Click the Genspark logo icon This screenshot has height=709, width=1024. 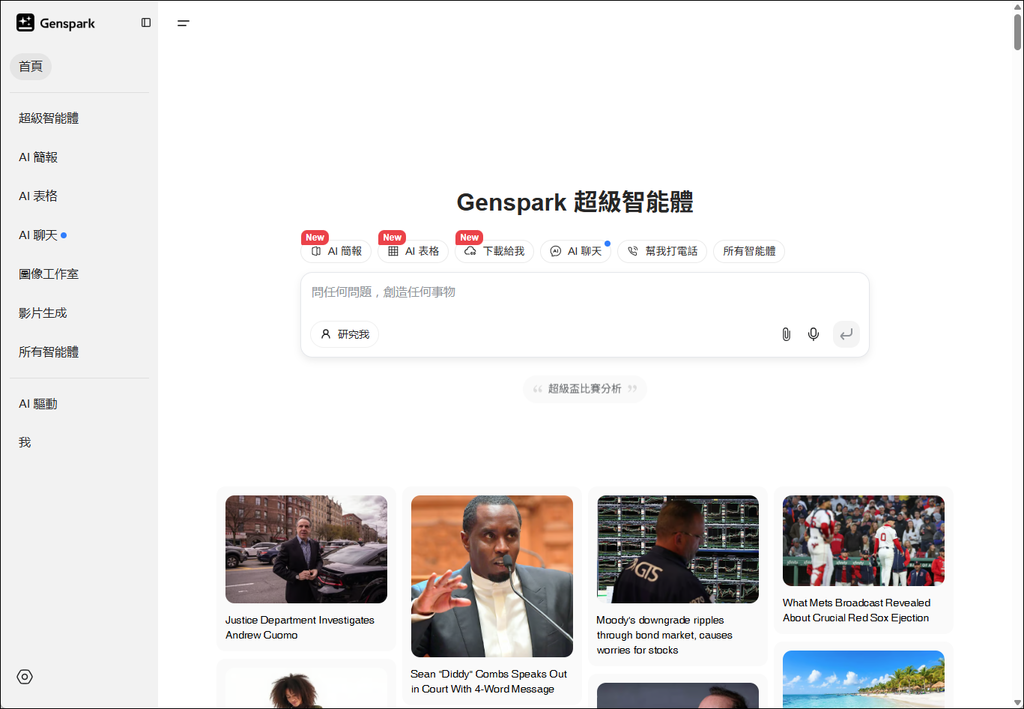25,23
